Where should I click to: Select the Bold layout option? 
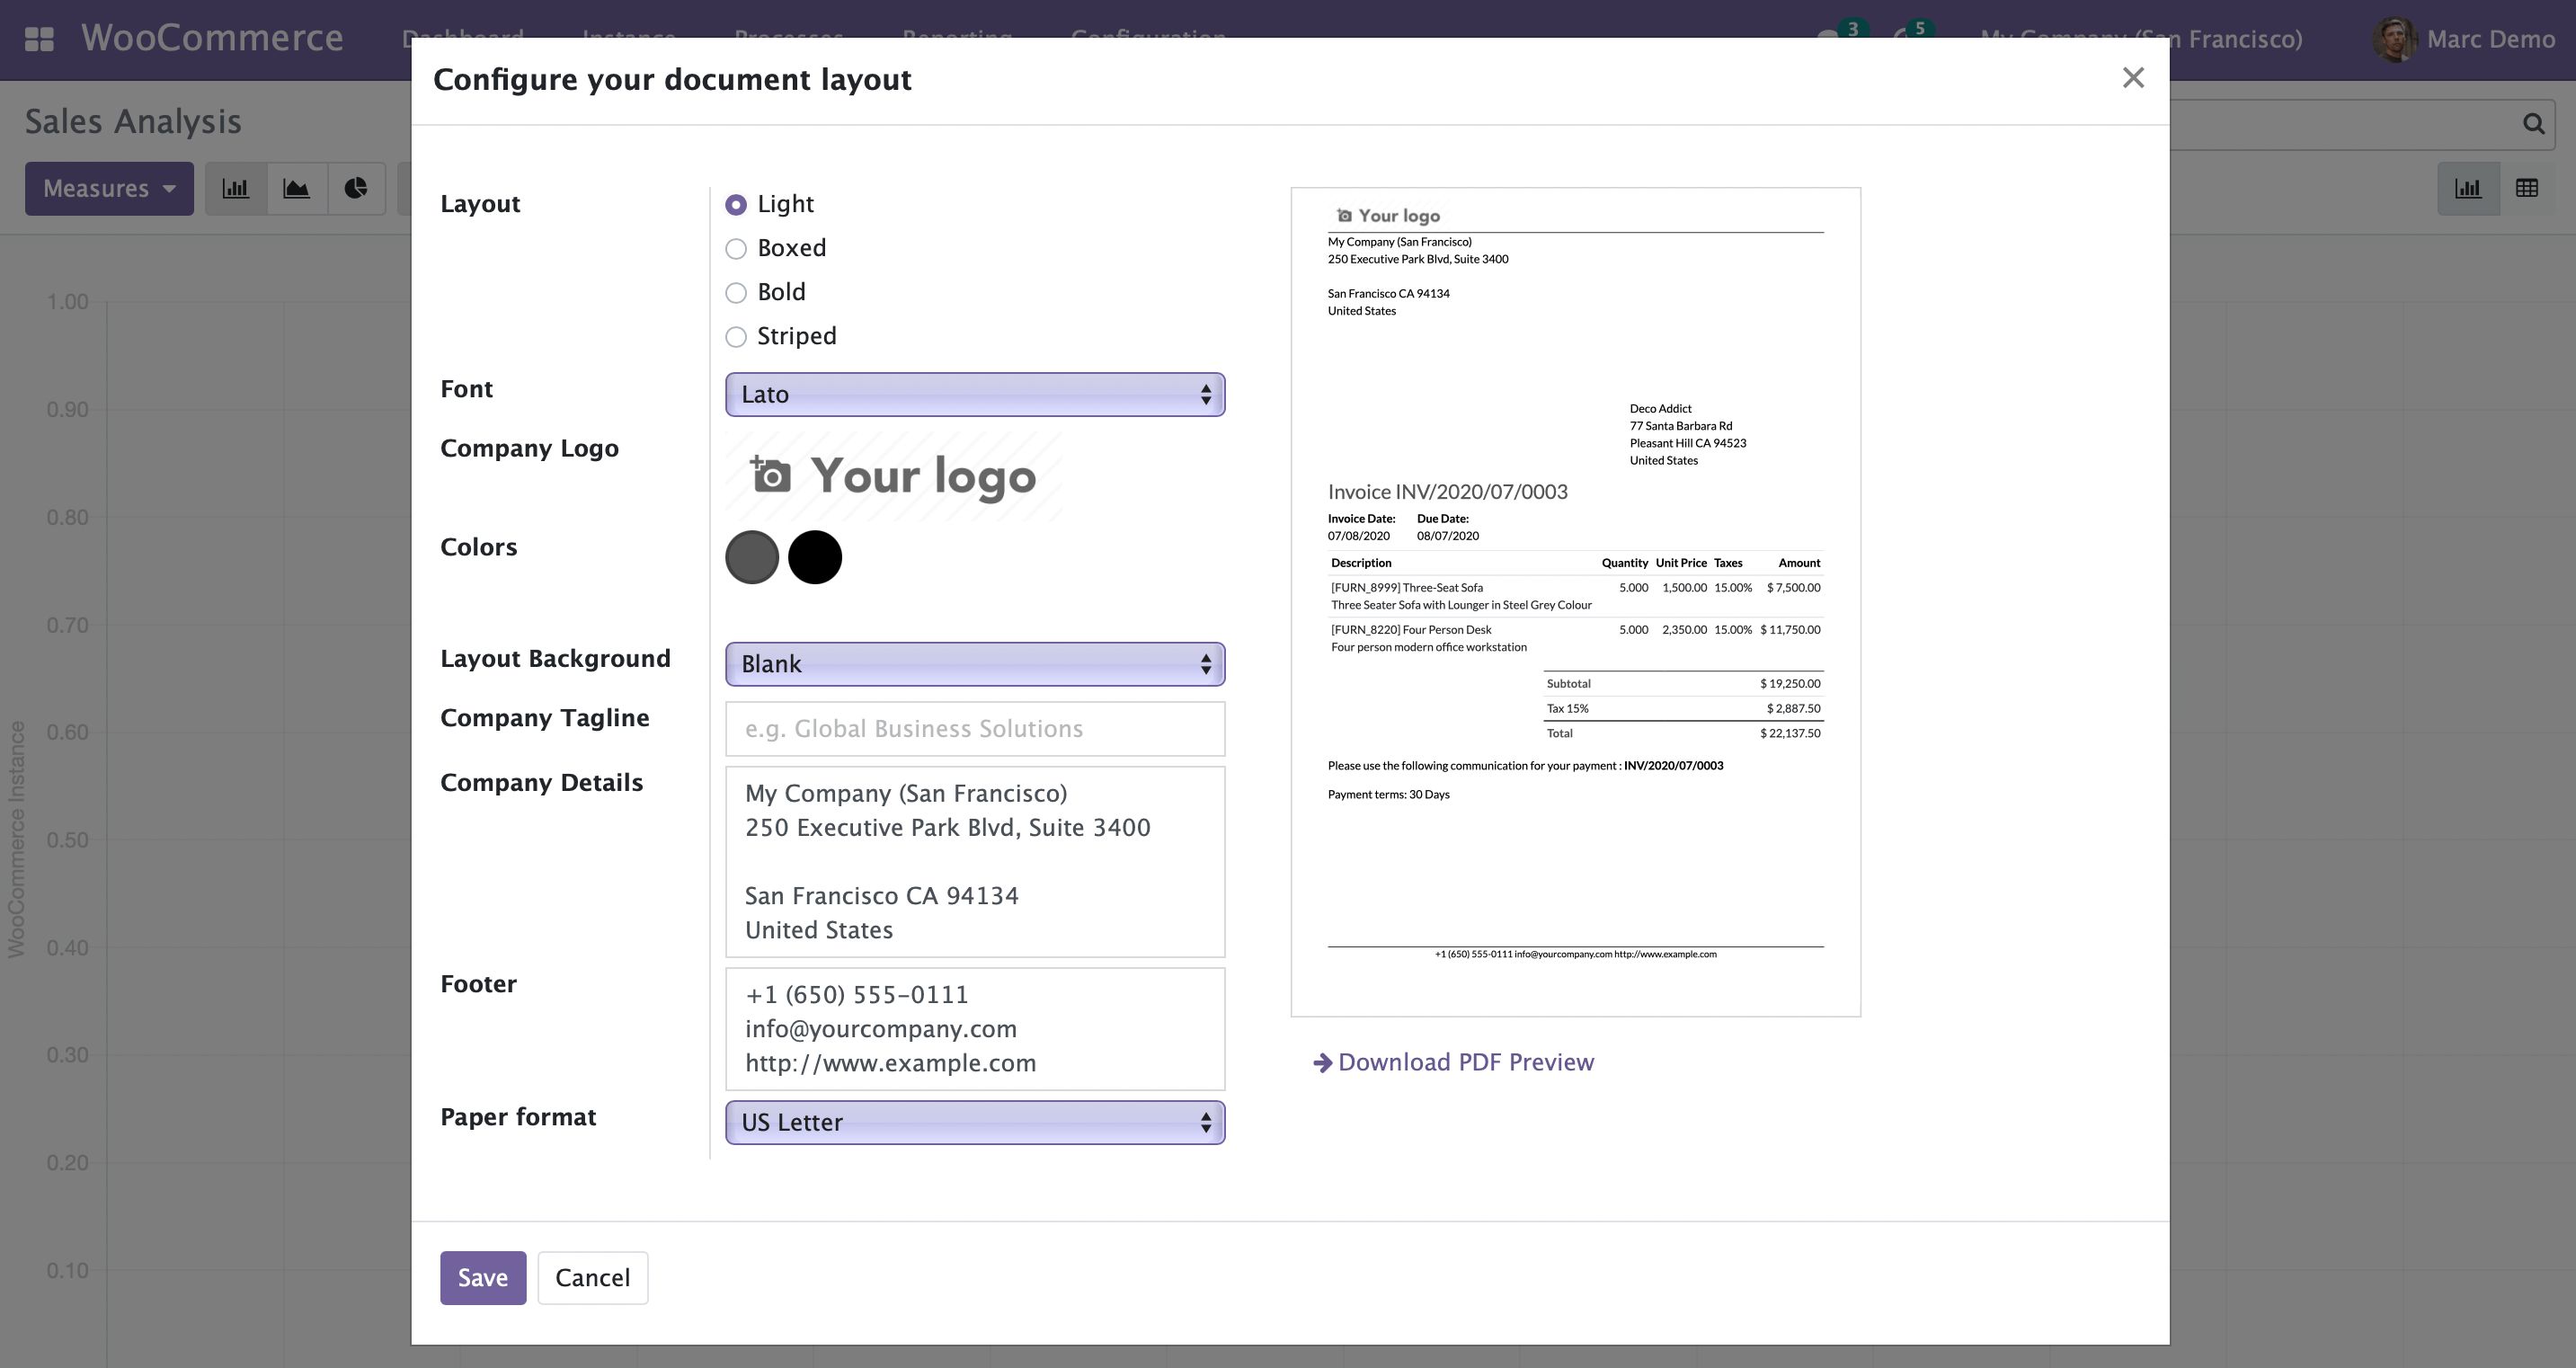pyautogui.click(x=737, y=293)
